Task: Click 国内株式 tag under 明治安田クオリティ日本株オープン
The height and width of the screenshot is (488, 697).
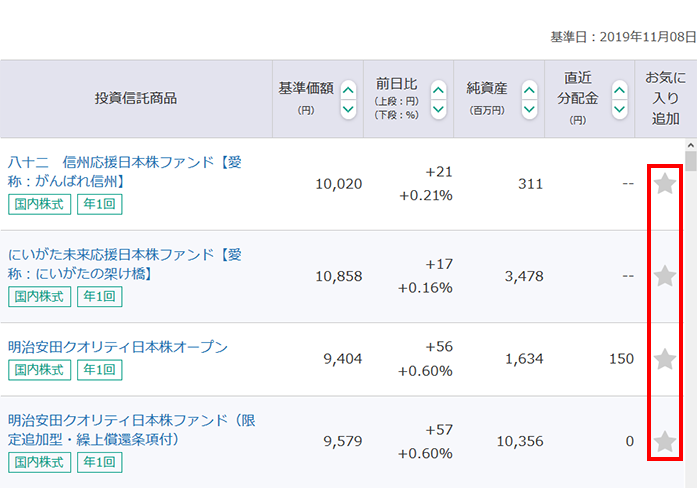Action: tap(40, 370)
